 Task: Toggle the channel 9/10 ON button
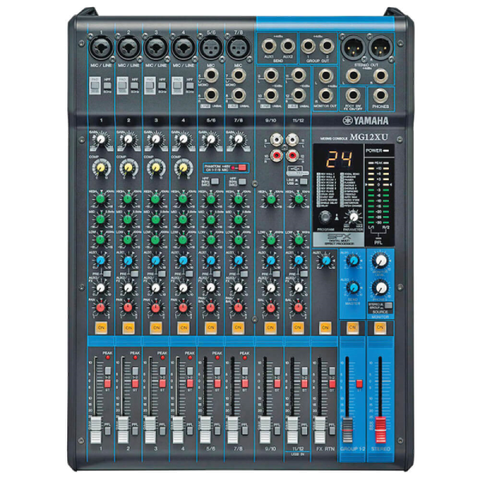[270, 328]
